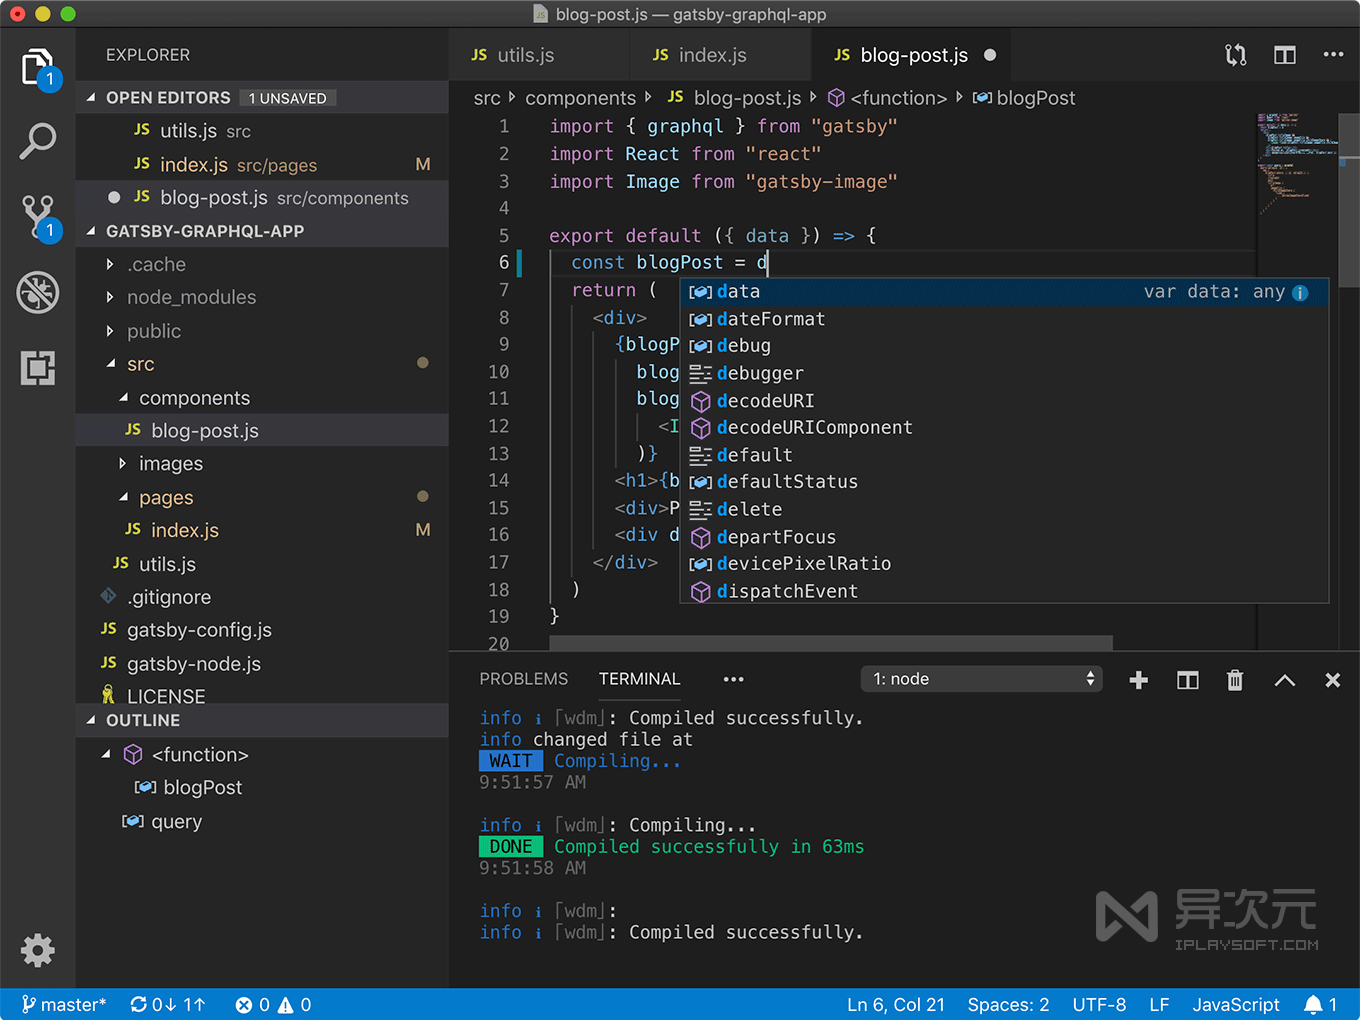Collapse the src folder
The width and height of the screenshot is (1360, 1020).
point(141,364)
